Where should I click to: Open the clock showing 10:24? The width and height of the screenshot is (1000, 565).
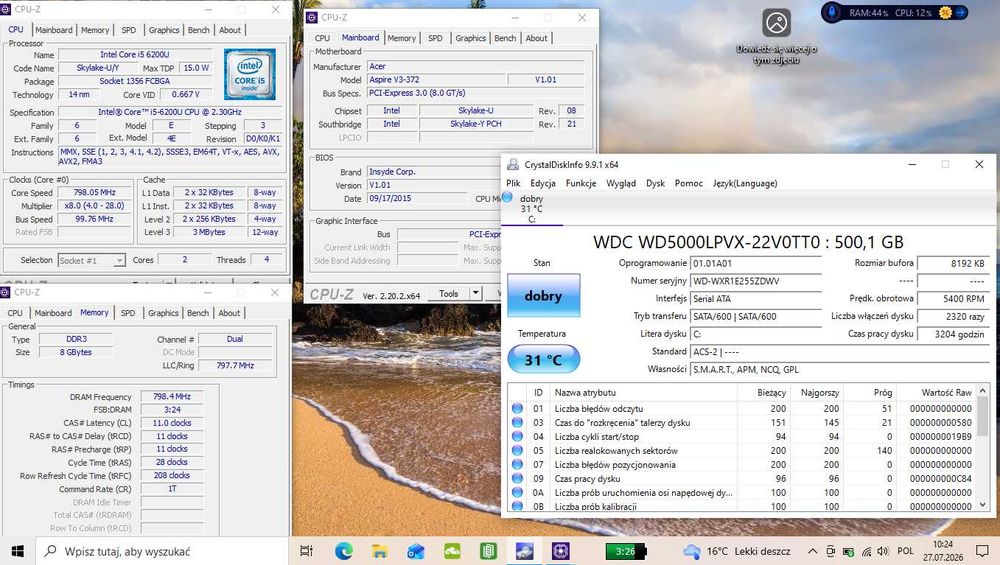coord(943,551)
